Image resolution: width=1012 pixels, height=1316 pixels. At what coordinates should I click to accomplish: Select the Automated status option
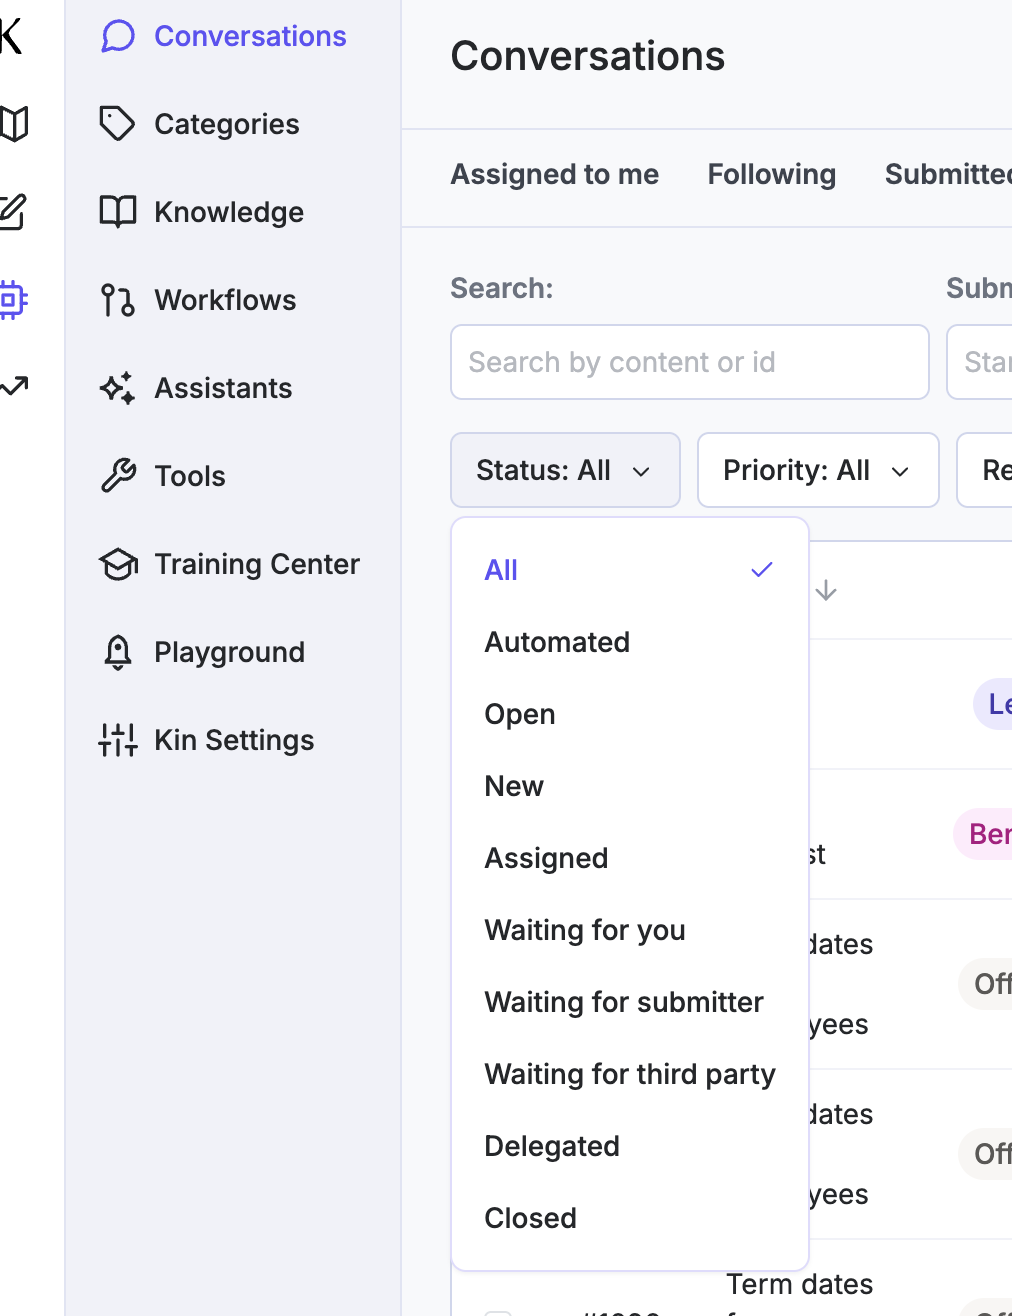(630, 642)
